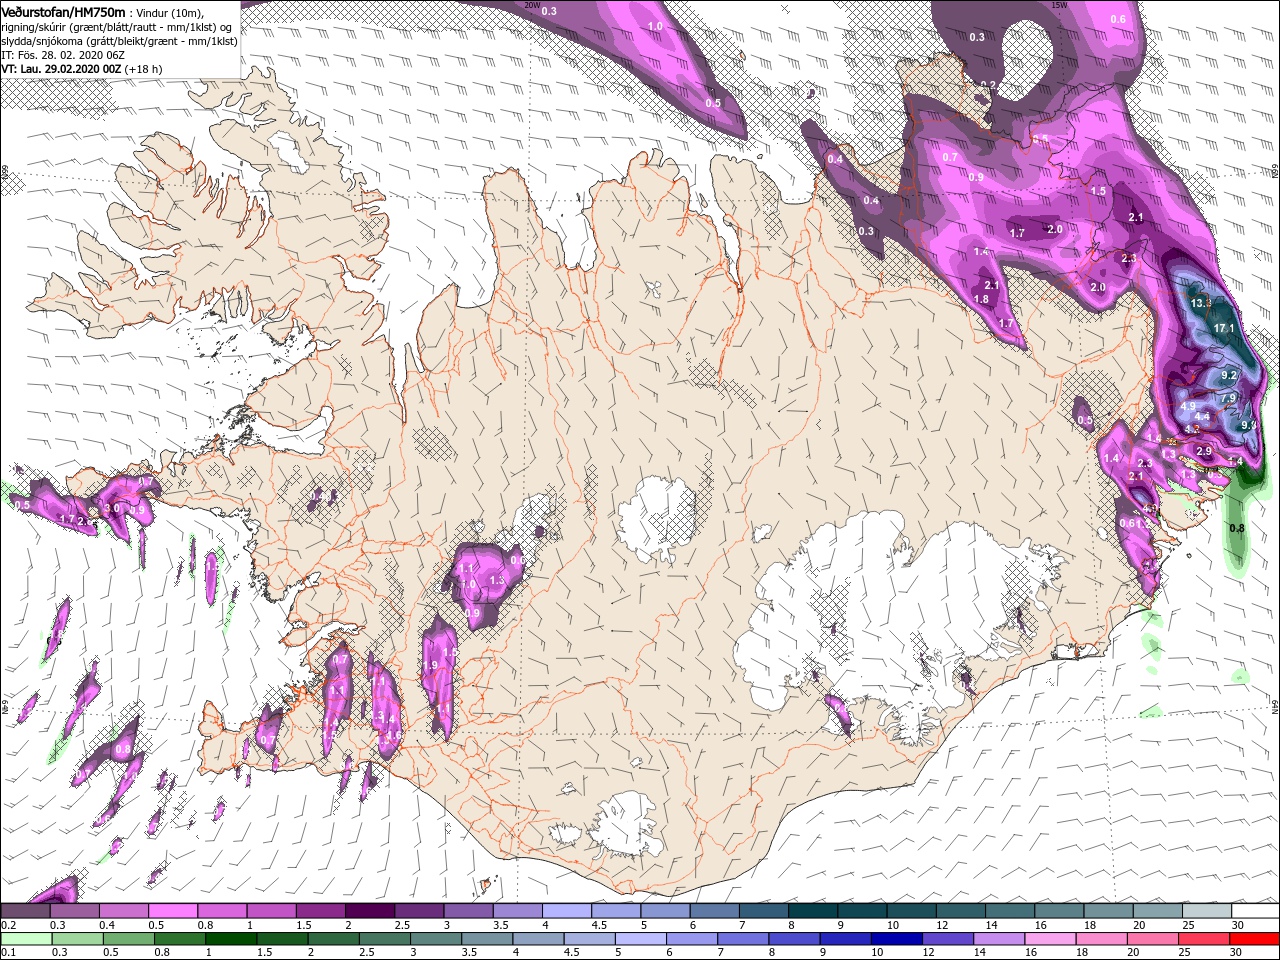Select snow legend swatch for 0.2–0.3 mm
1280x960 pixels.
(25, 912)
